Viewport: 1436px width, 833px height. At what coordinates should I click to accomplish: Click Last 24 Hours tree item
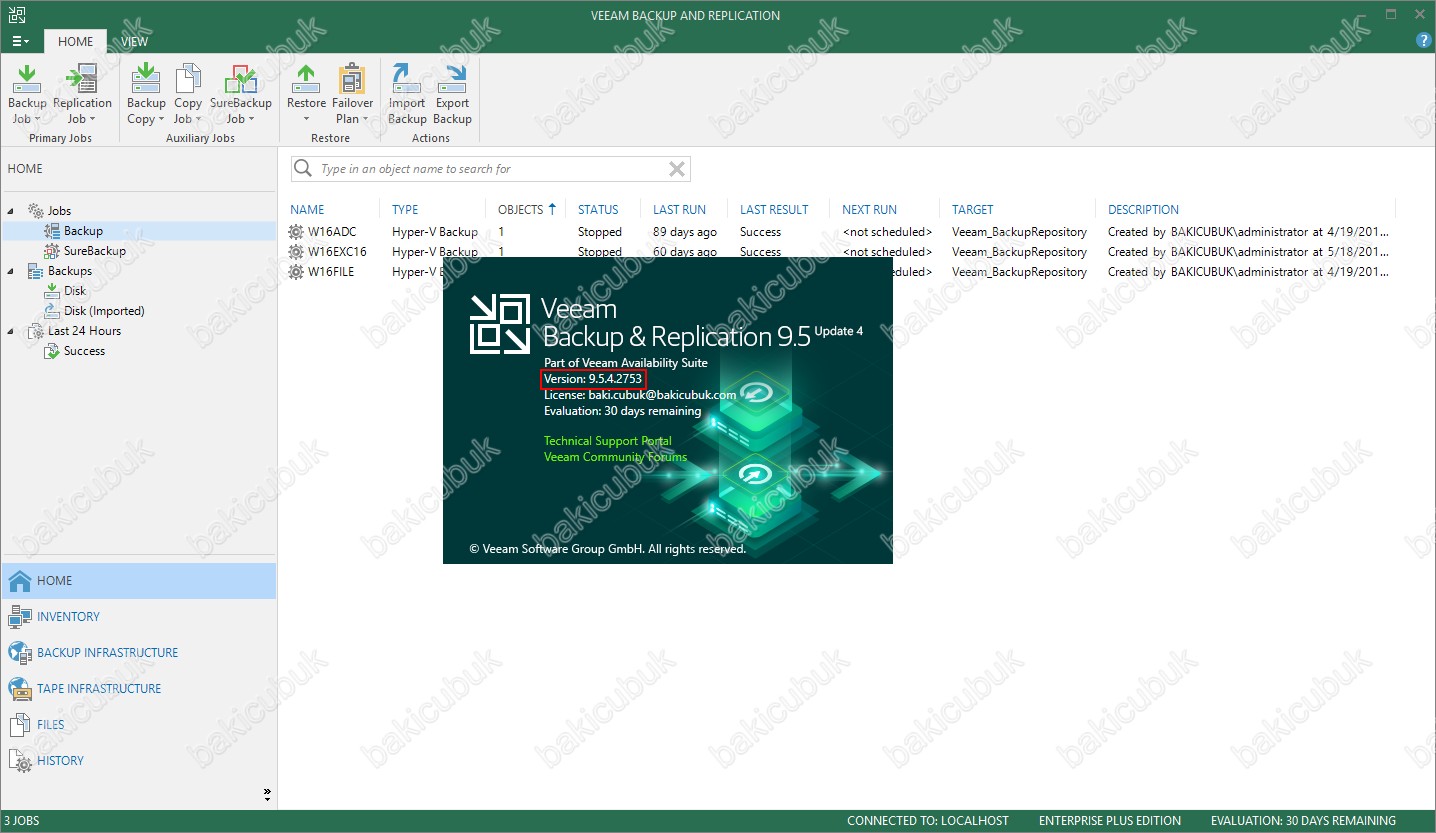coord(84,331)
